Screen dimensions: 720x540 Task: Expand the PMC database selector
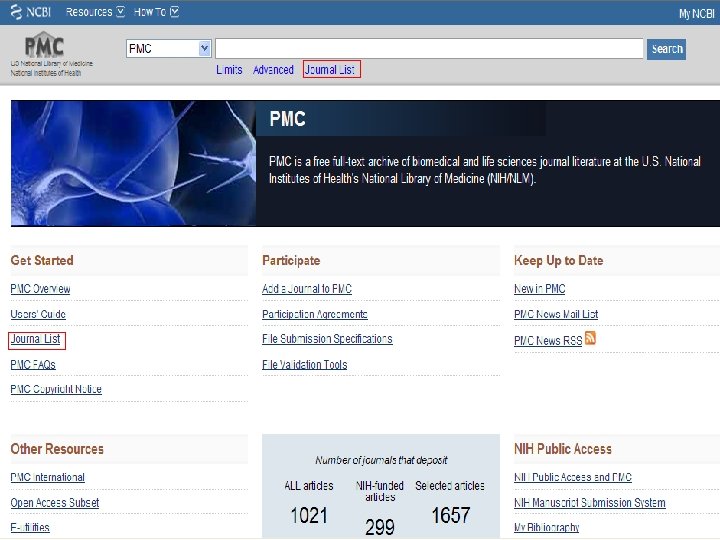coord(169,49)
